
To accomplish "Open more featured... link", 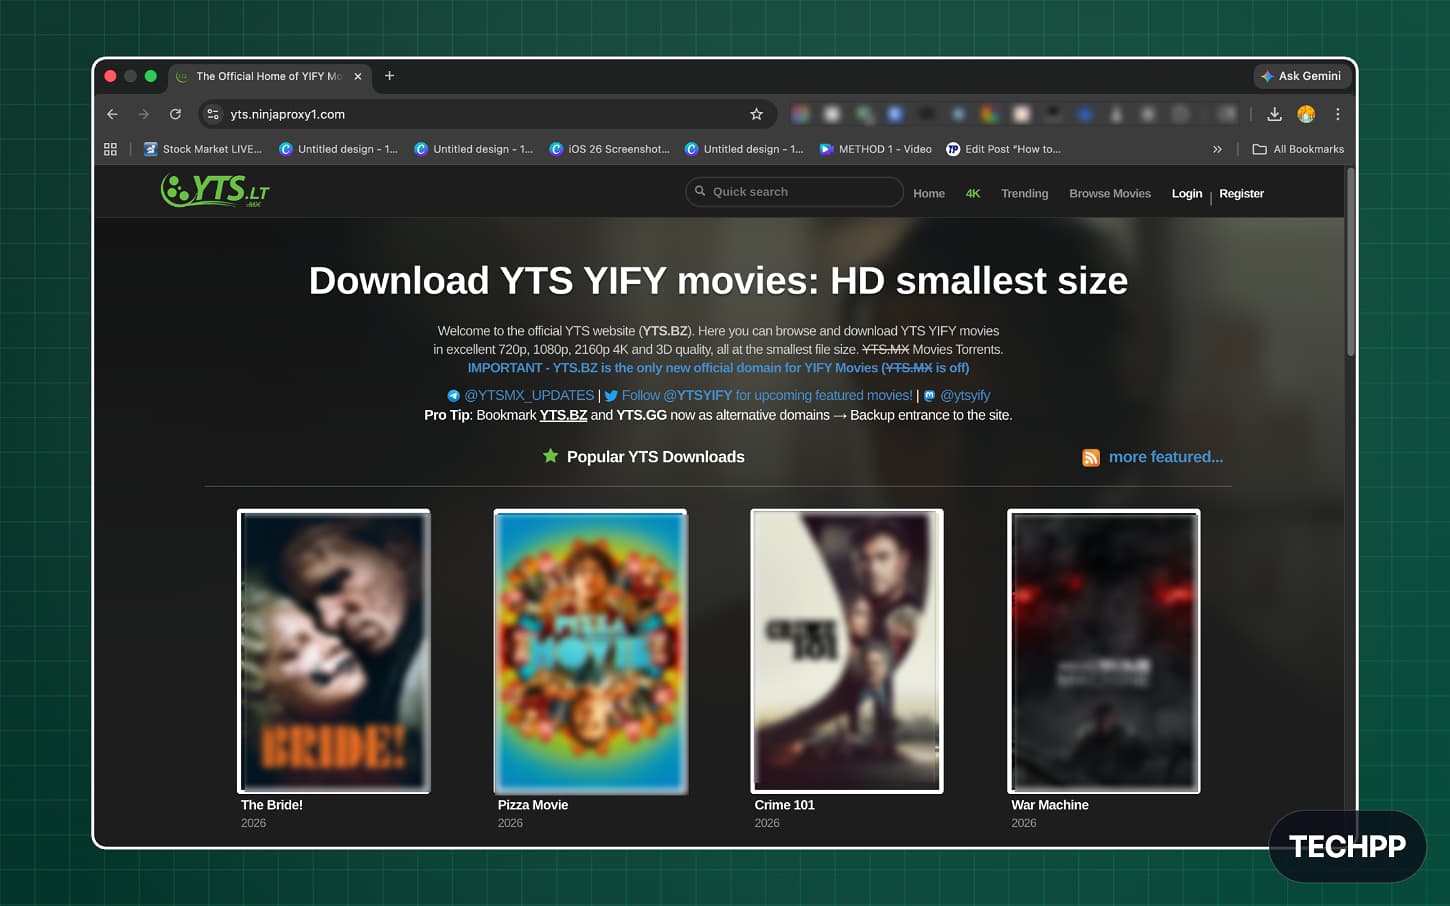I will (1166, 457).
